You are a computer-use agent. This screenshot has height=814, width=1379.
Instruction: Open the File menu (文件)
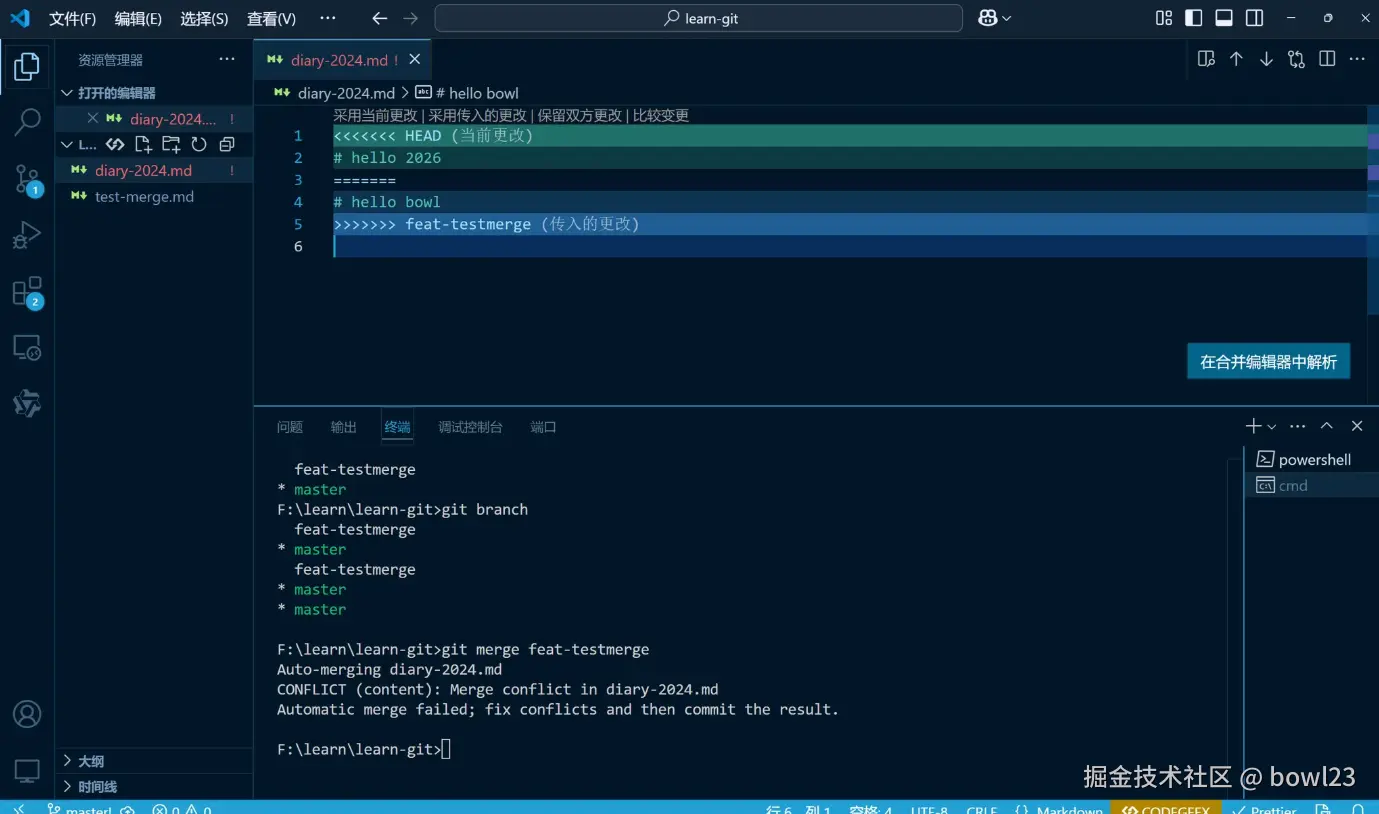(x=73, y=18)
